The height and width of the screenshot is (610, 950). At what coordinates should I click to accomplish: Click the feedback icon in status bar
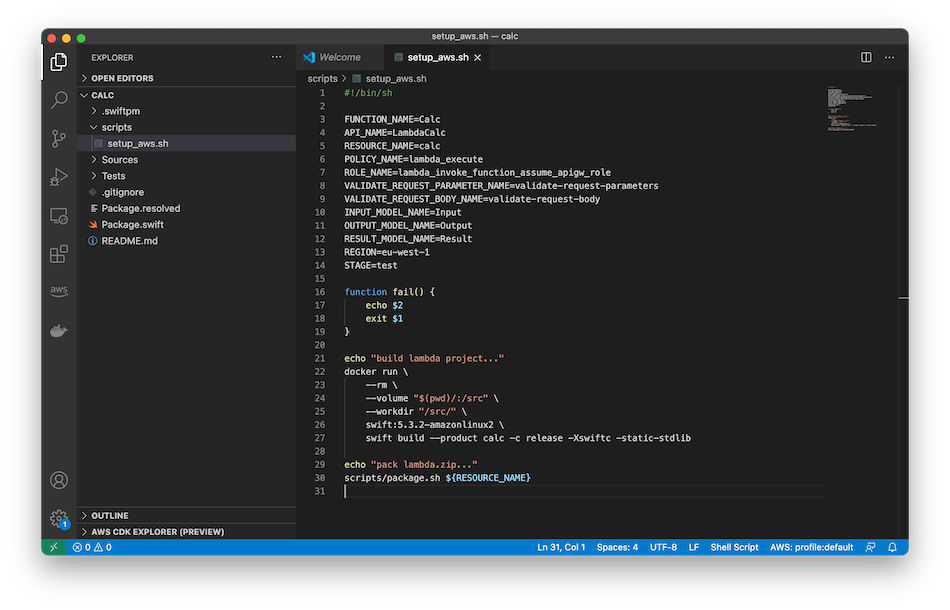click(870, 547)
